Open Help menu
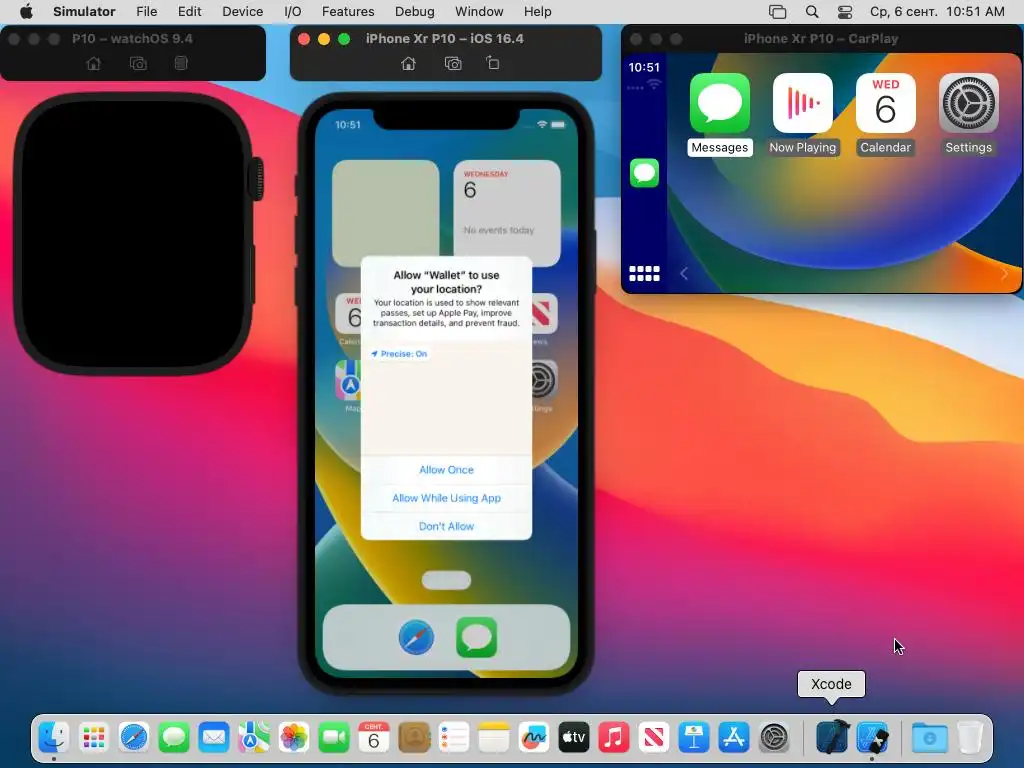Image resolution: width=1024 pixels, height=768 pixels. coord(537,12)
